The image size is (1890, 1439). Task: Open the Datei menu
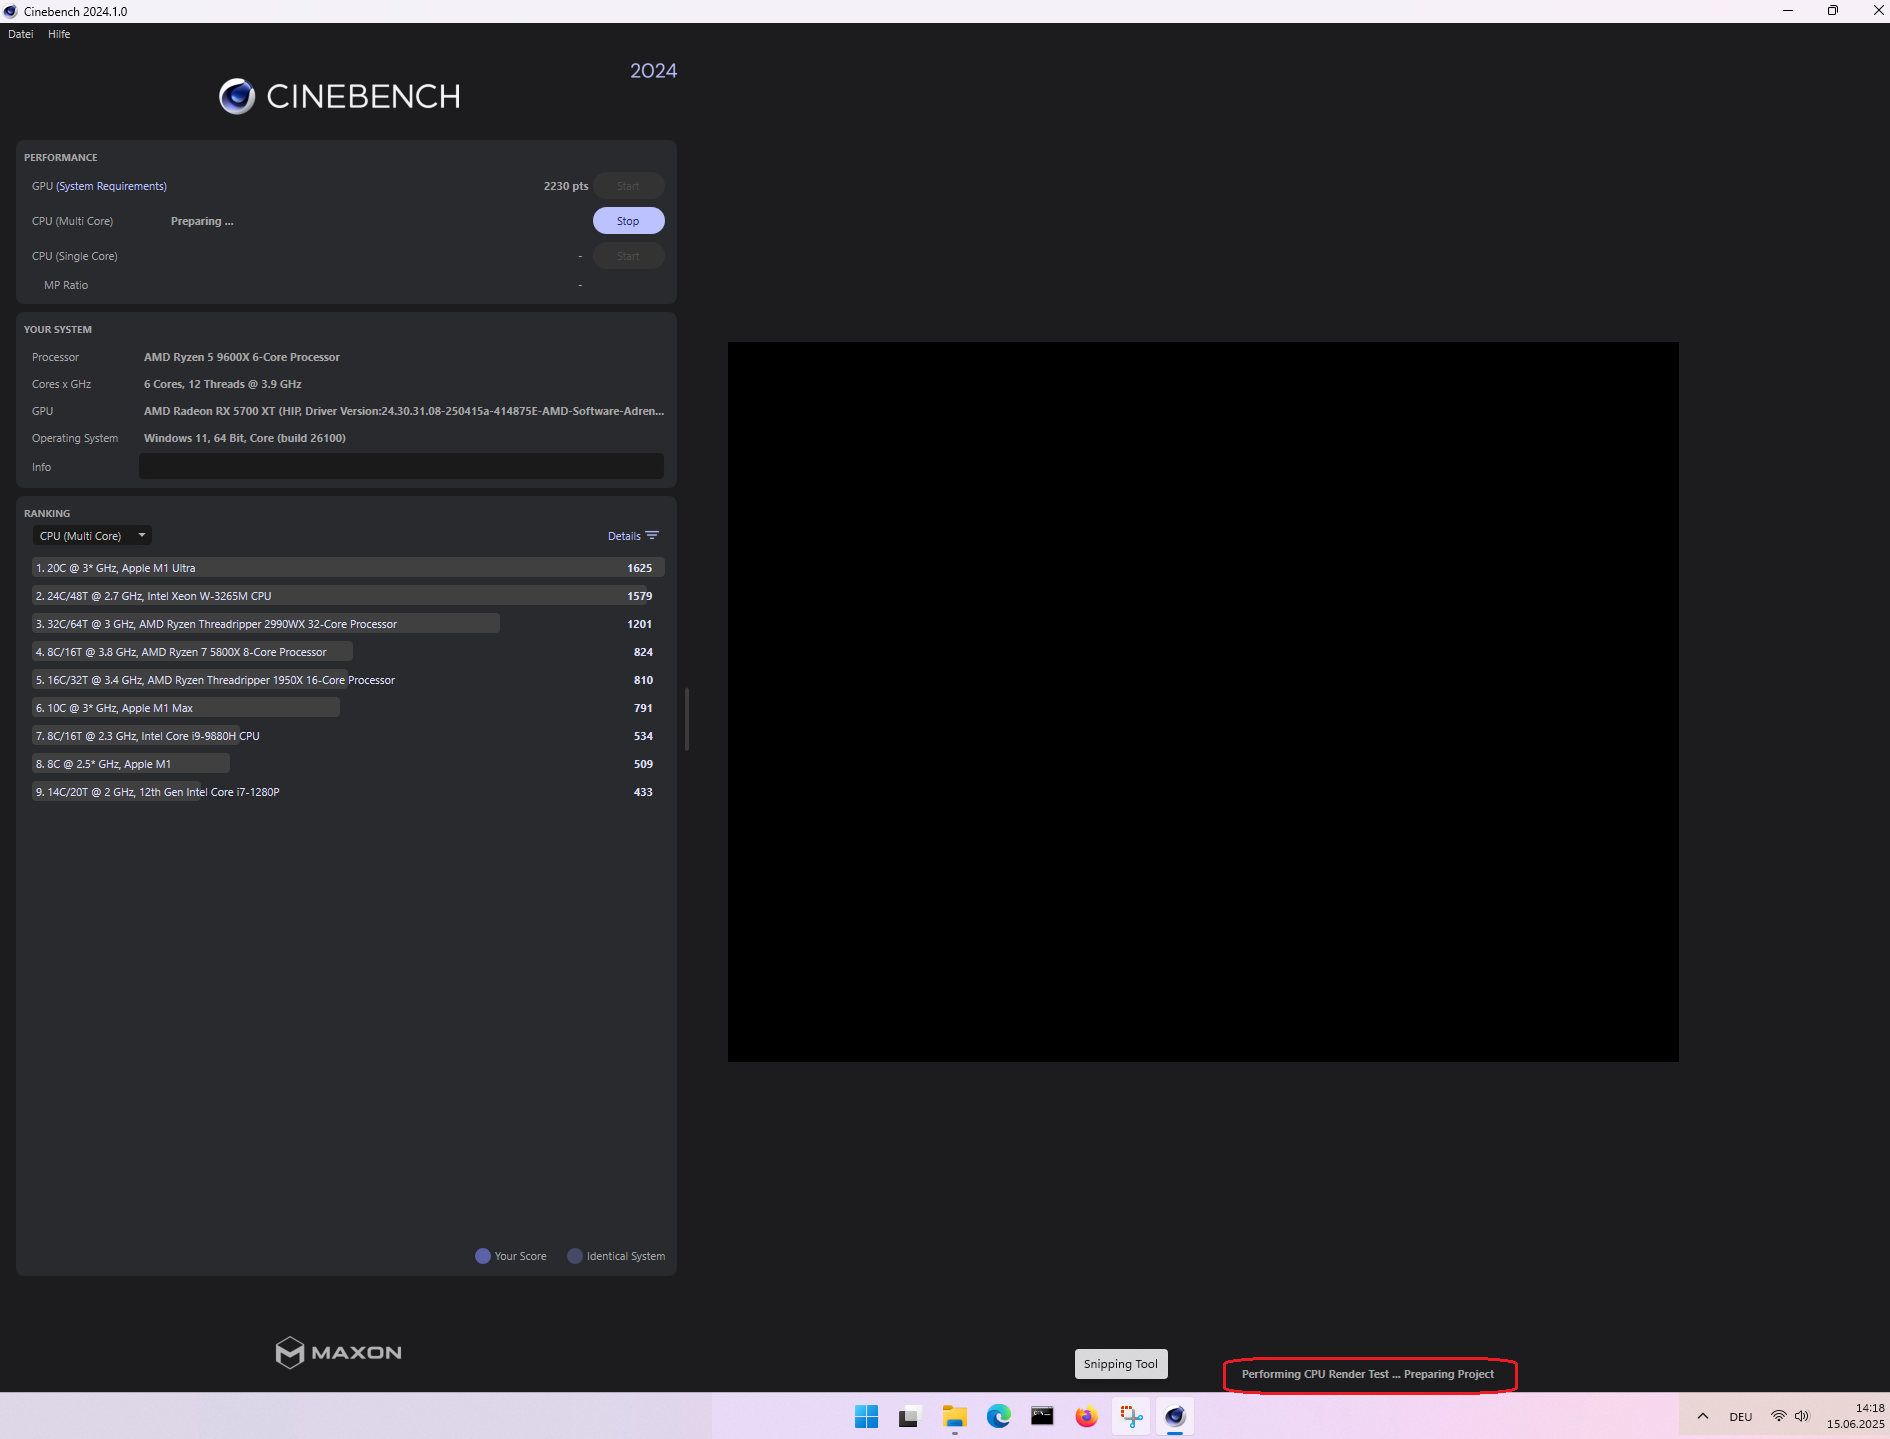tap(20, 34)
